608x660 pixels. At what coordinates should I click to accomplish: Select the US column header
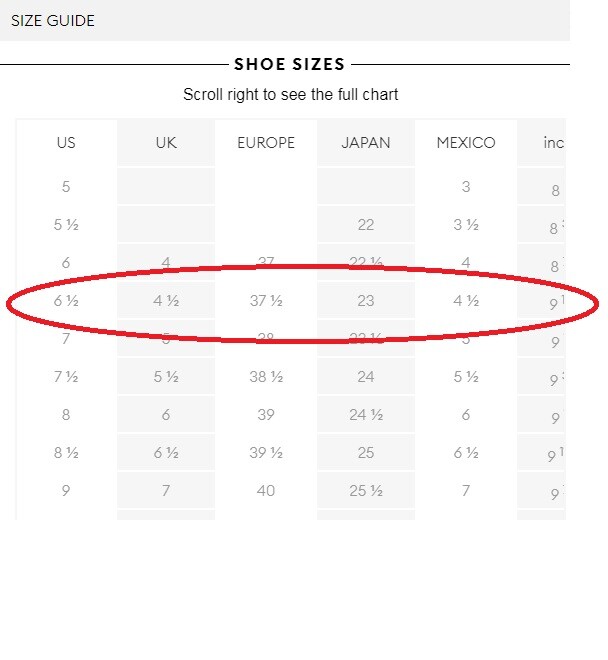coord(66,143)
